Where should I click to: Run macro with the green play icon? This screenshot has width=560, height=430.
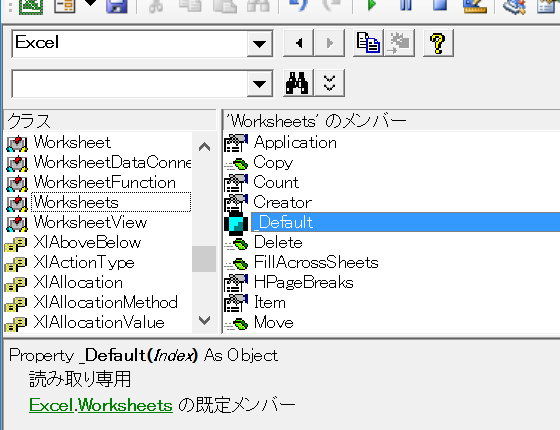[x=371, y=5]
